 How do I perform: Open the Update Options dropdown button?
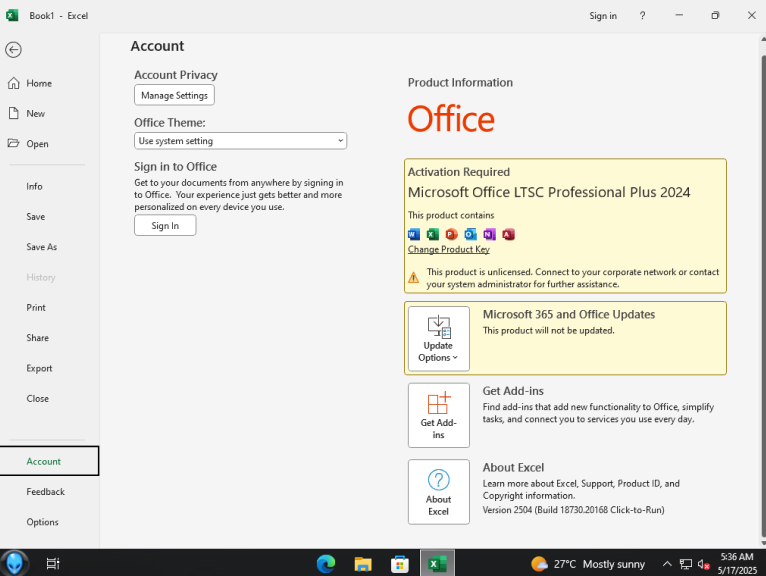click(439, 339)
